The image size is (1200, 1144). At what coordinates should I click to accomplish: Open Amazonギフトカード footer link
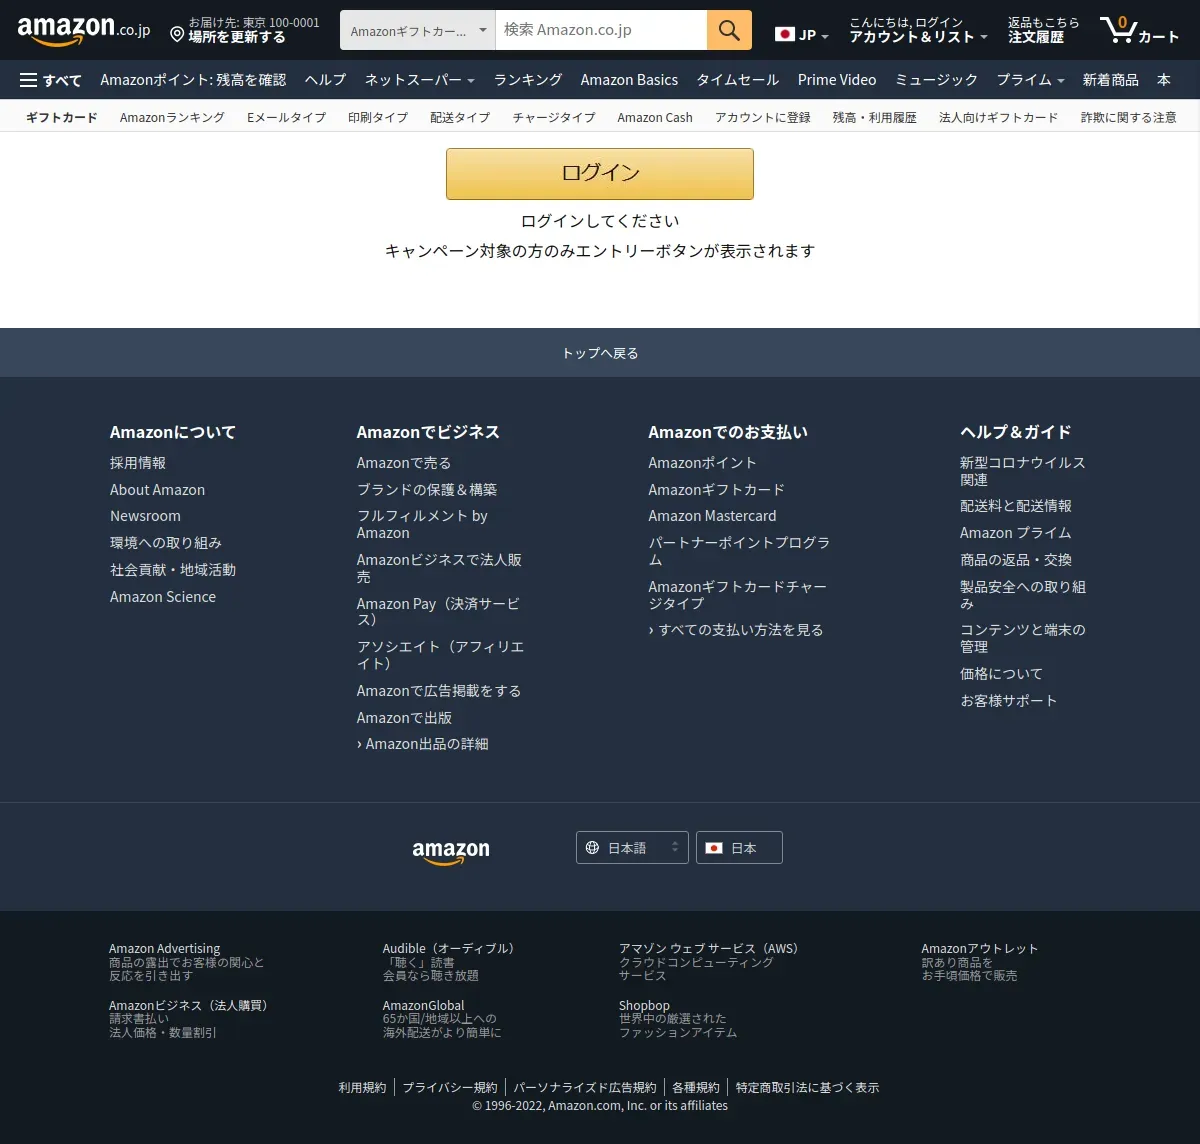716,490
